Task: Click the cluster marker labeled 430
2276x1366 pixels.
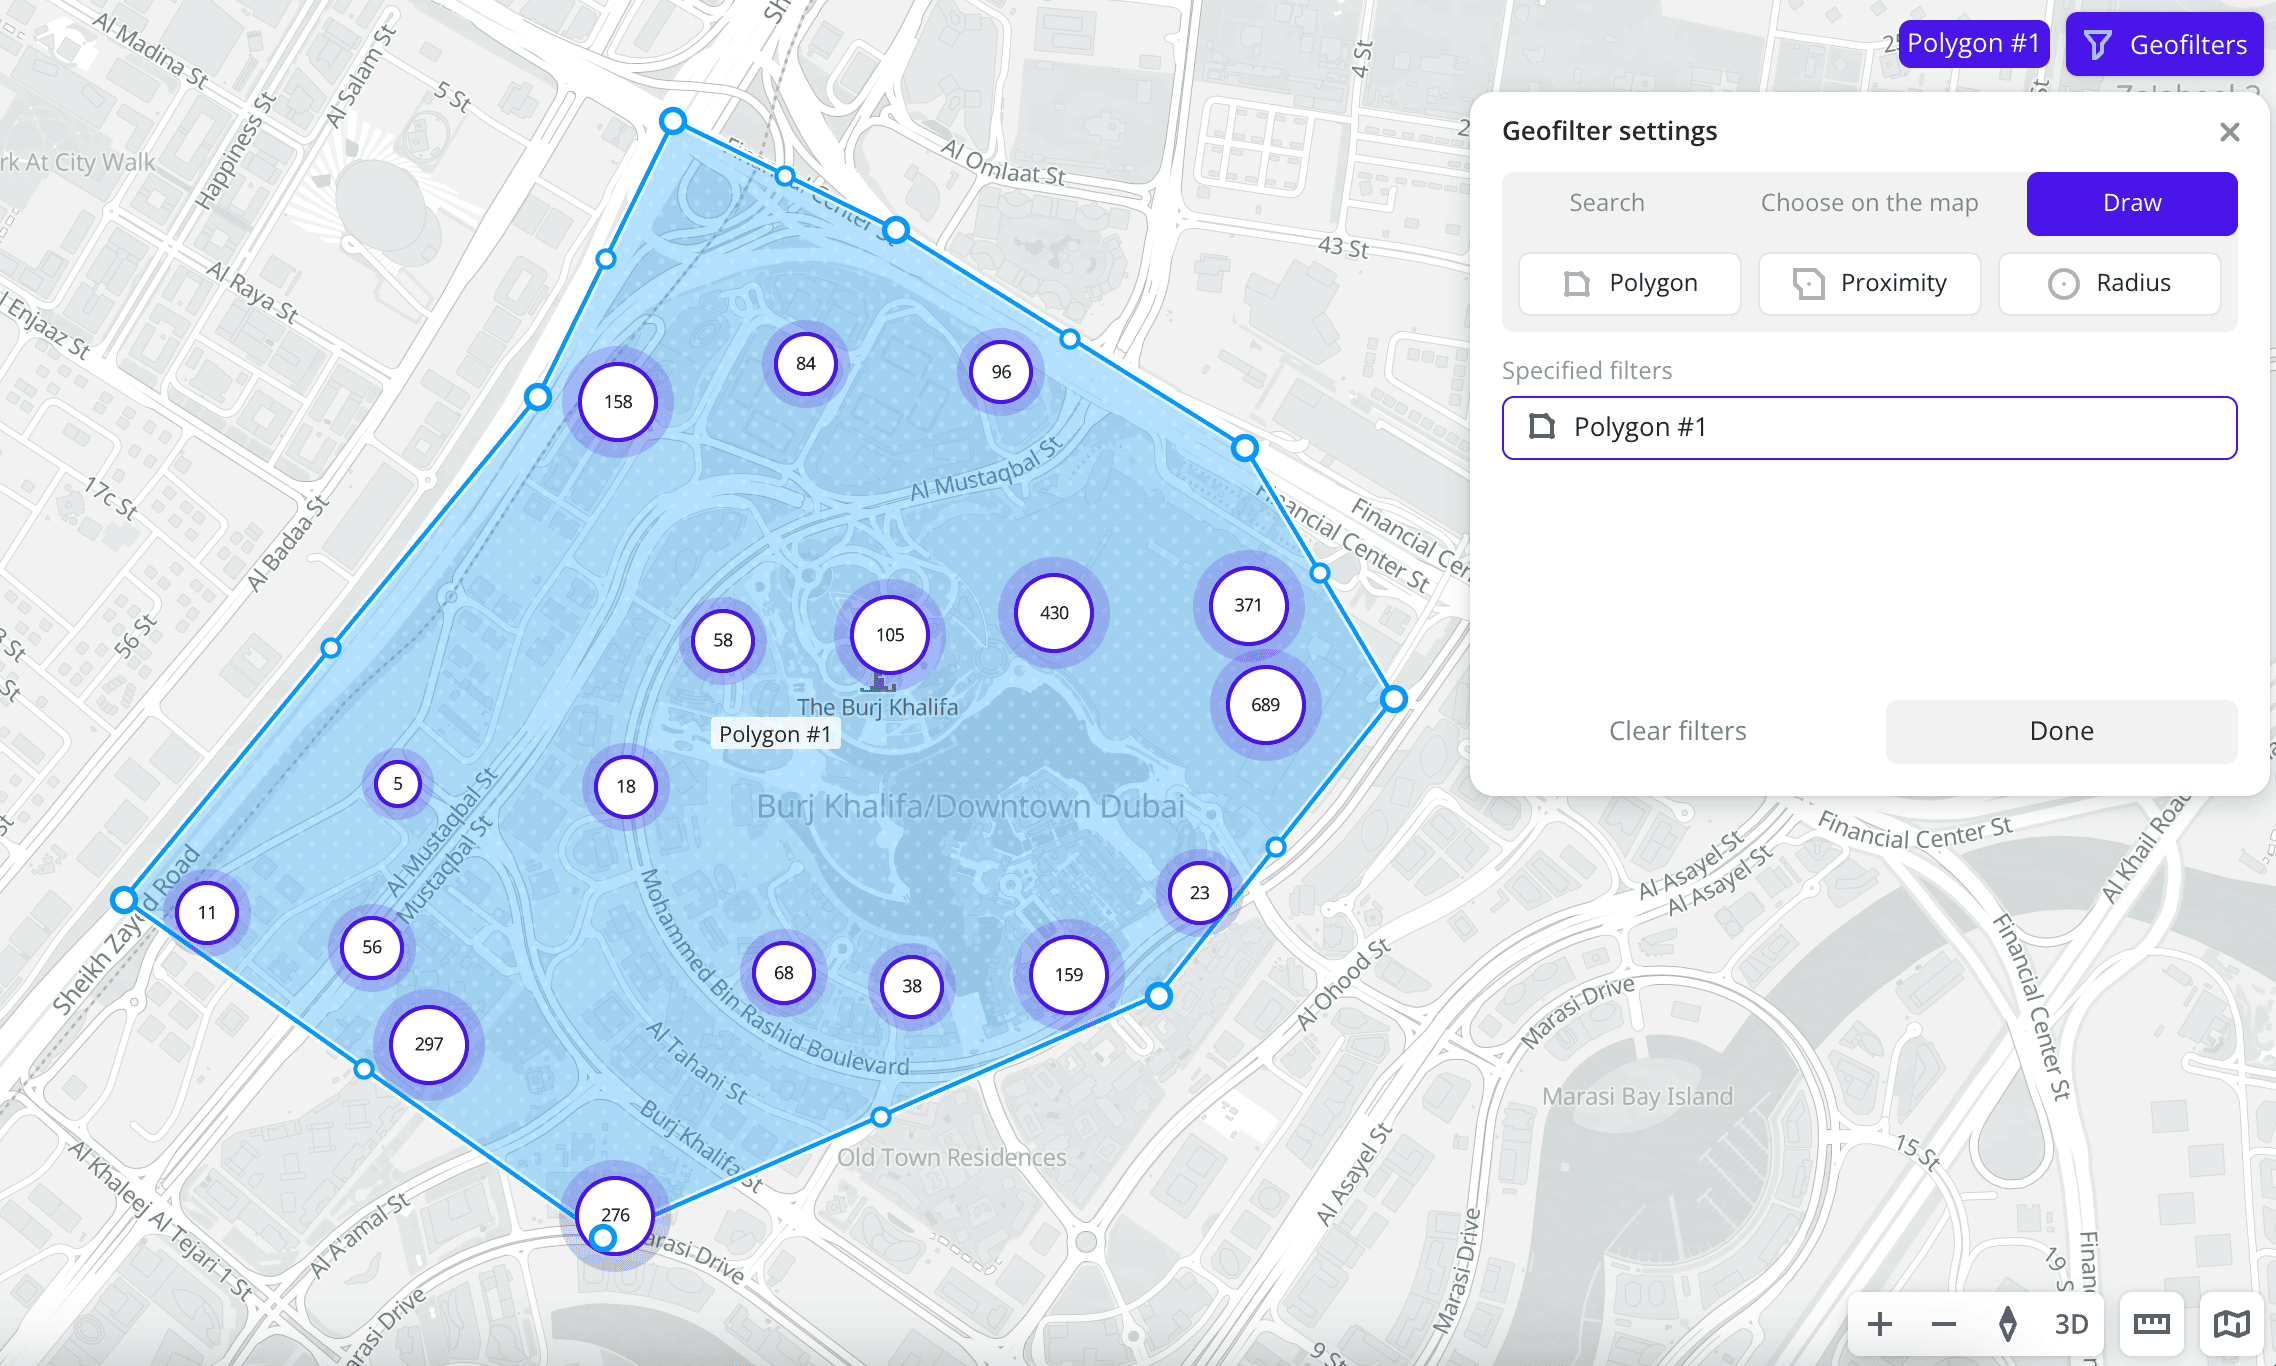Action: point(1054,613)
